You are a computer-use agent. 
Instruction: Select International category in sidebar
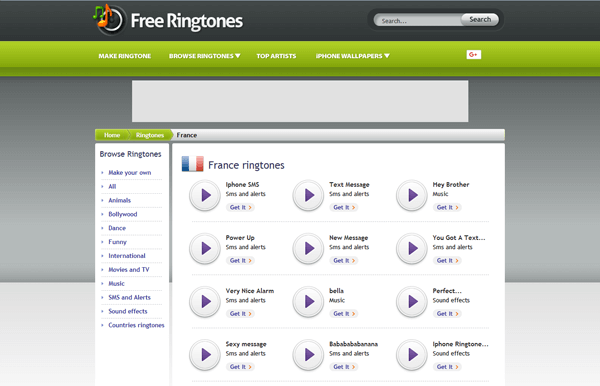pos(127,256)
